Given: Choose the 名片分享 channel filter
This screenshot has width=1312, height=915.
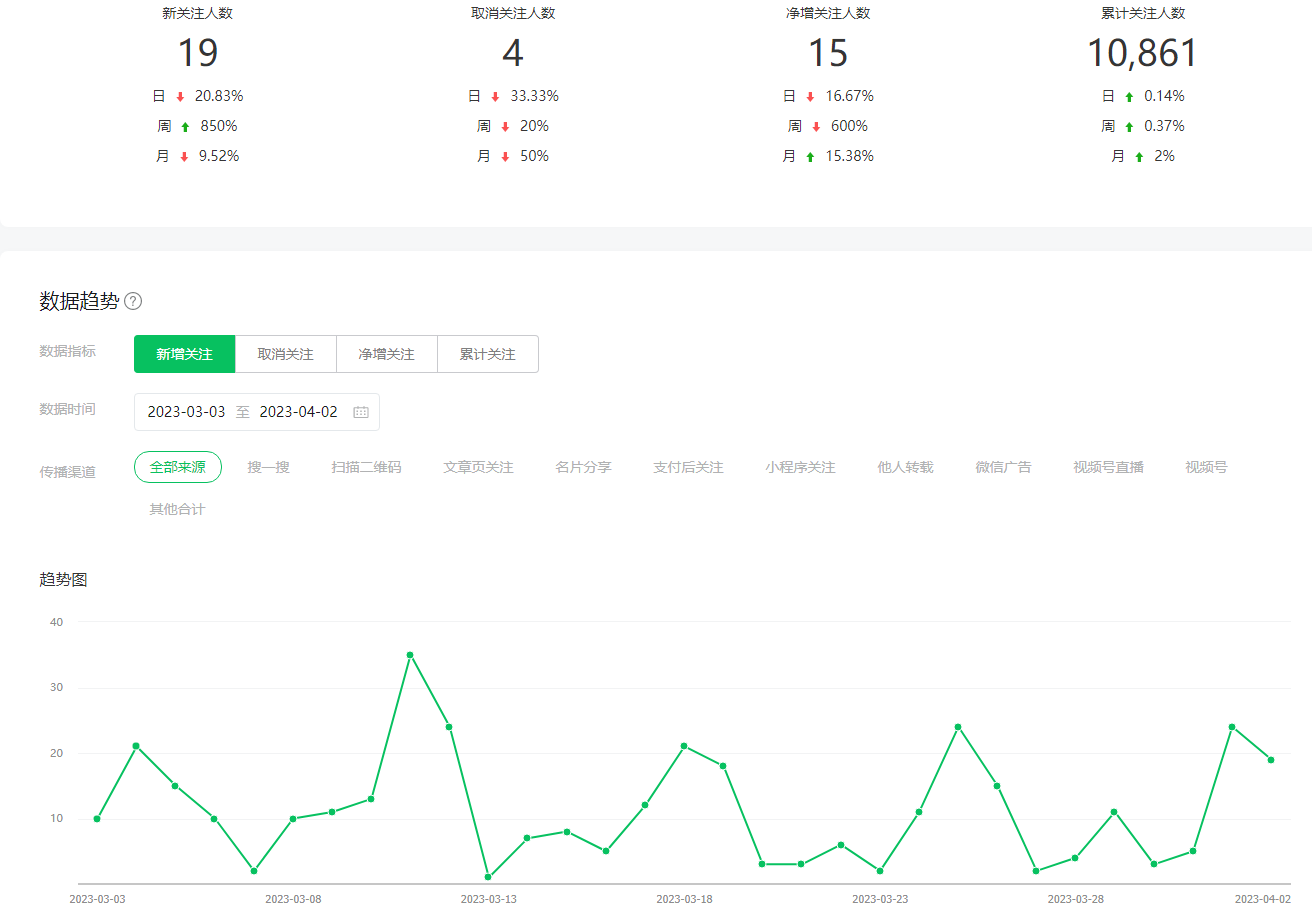Looking at the screenshot, I should tap(583, 467).
